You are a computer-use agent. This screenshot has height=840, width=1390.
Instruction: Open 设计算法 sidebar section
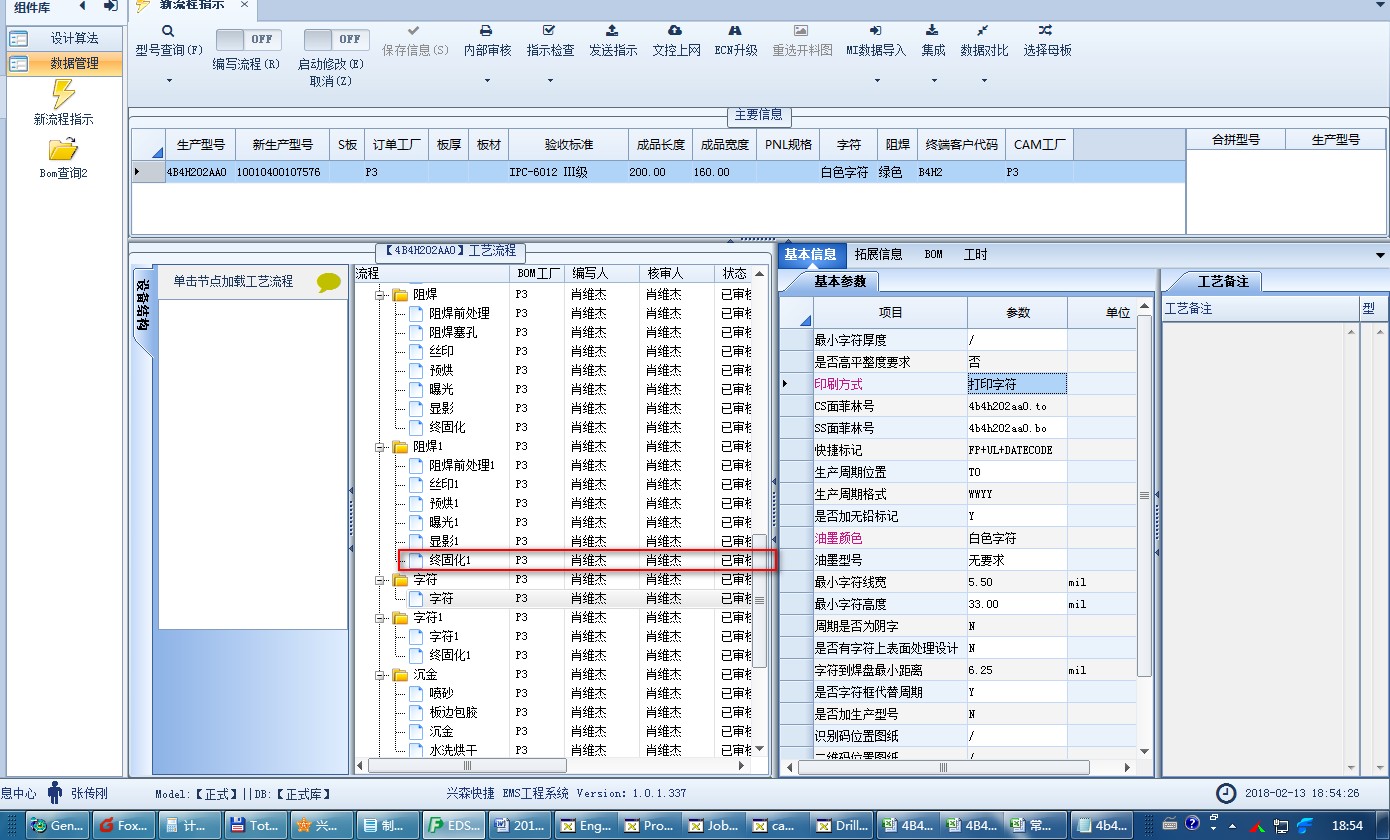coord(63,39)
